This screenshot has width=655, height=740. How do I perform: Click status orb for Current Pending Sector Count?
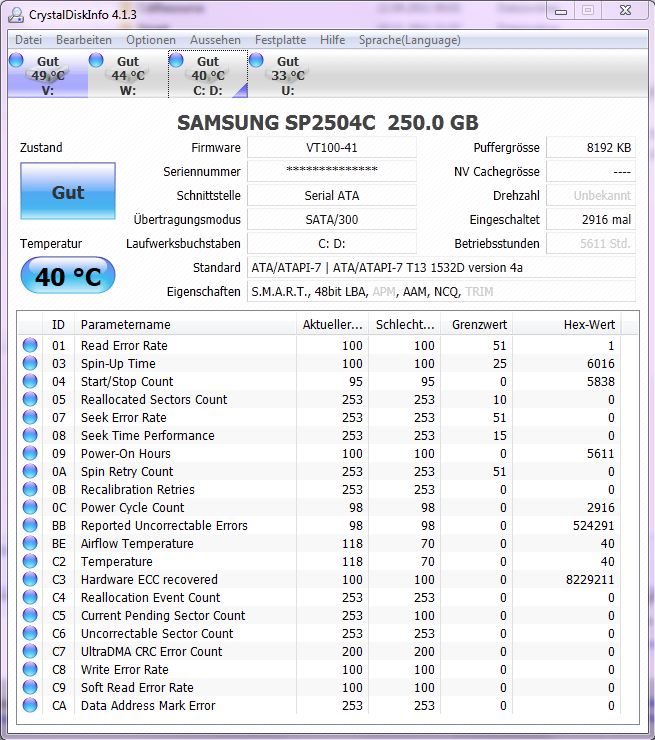coord(30,614)
